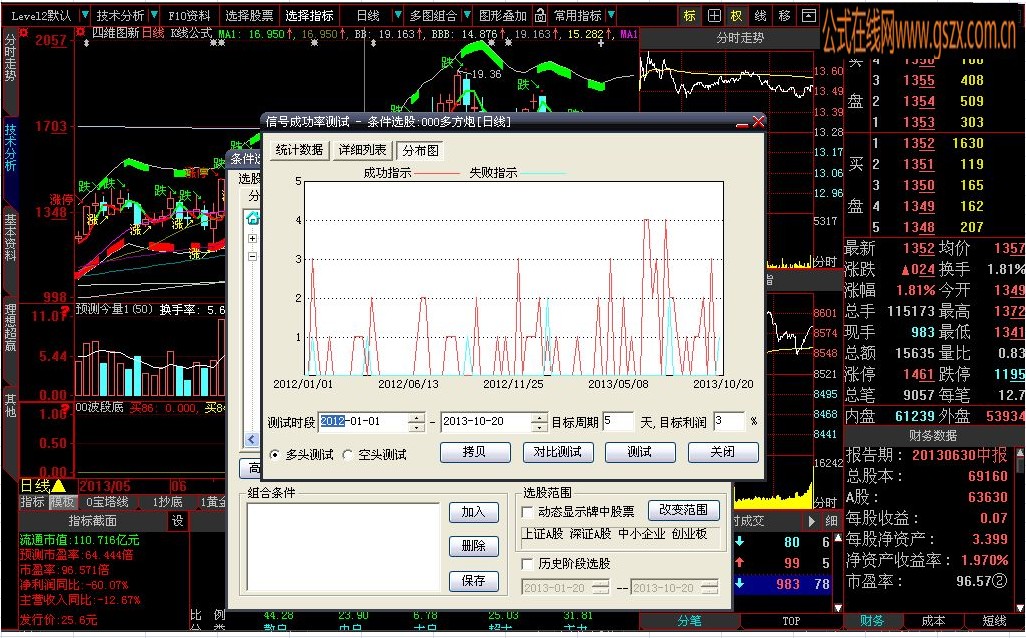Screen dimensions: 1026x638
Task: Select TOP bottom tab
Action: pyautogui.click(x=790, y=620)
